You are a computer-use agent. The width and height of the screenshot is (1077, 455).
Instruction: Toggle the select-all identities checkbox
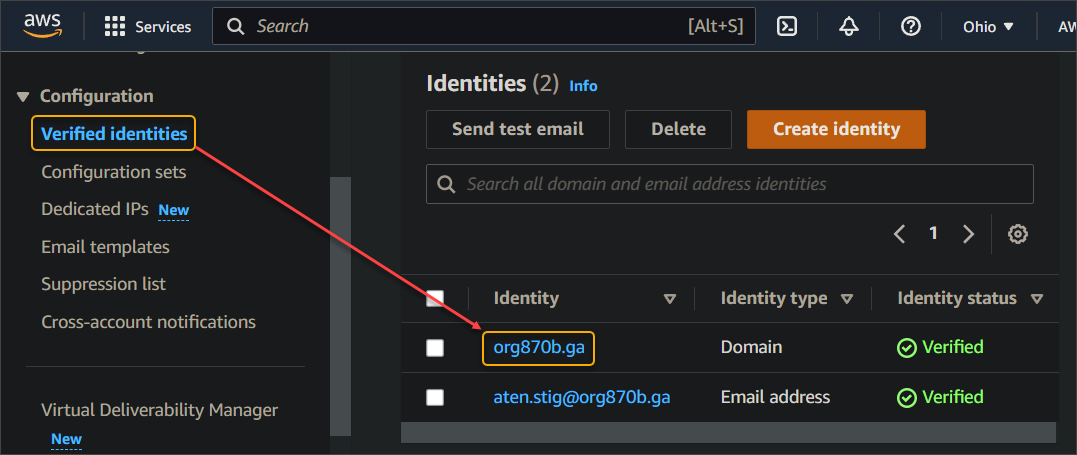point(435,298)
